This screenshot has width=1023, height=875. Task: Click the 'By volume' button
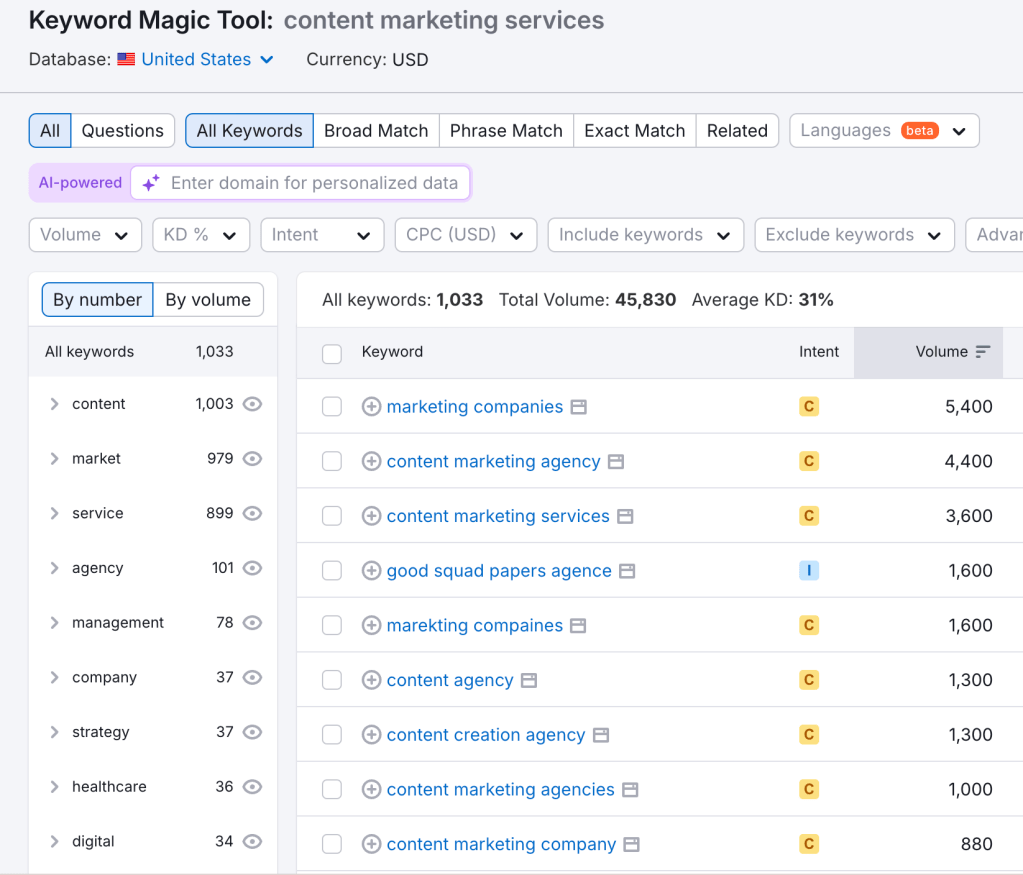(x=208, y=300)
